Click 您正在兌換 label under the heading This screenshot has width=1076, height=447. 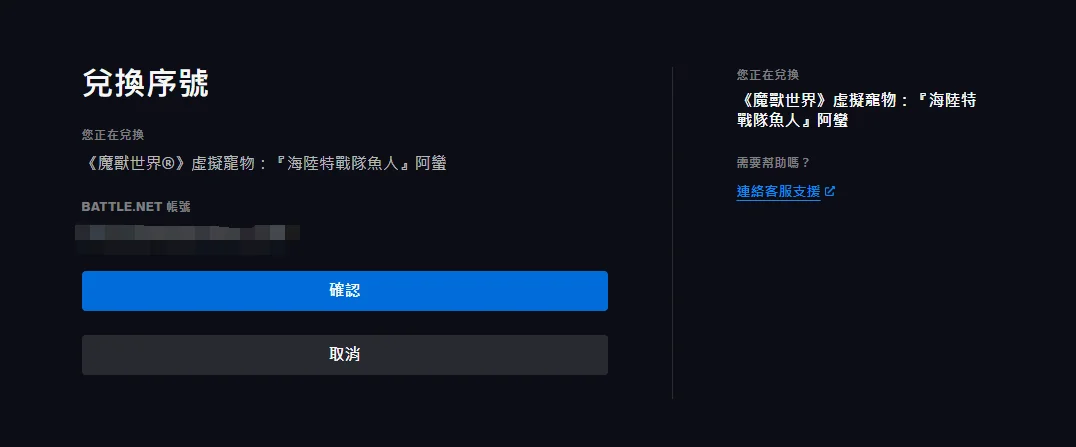pyautogui.click(x=113, y=135)
